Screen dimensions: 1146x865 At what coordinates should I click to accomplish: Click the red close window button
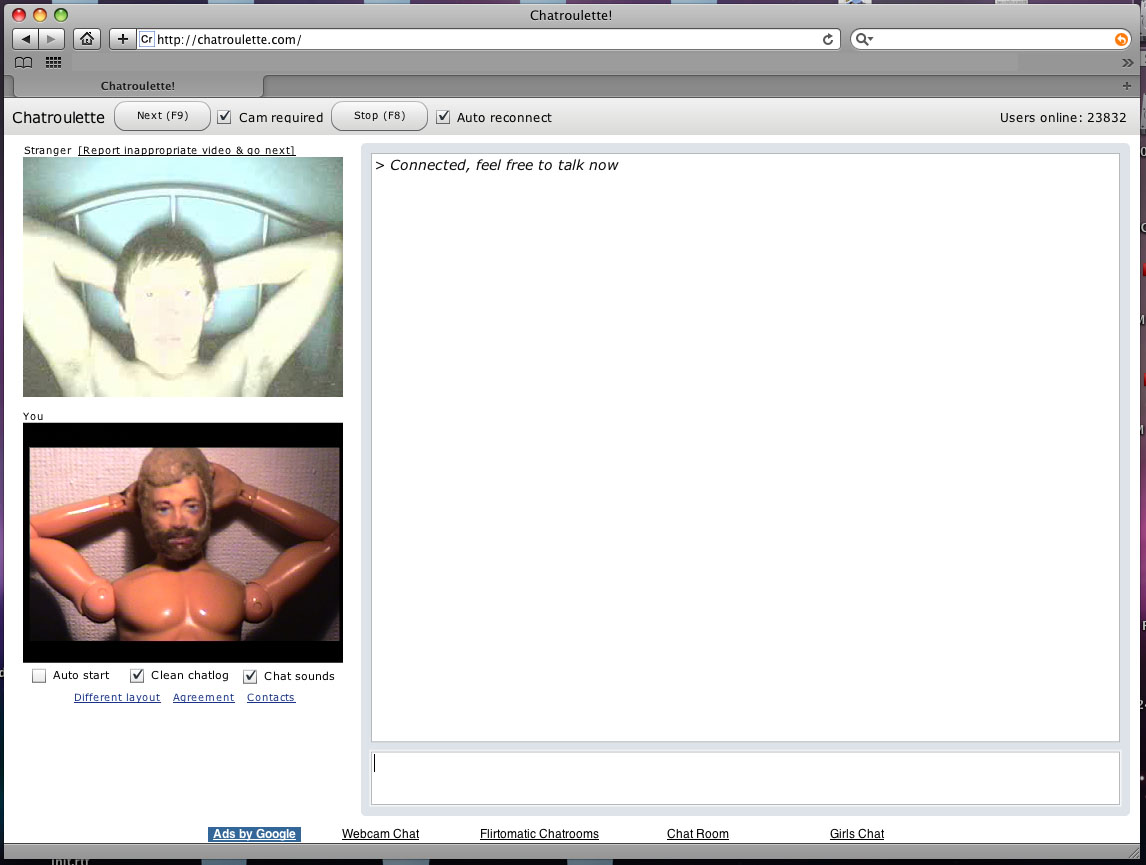20,15
